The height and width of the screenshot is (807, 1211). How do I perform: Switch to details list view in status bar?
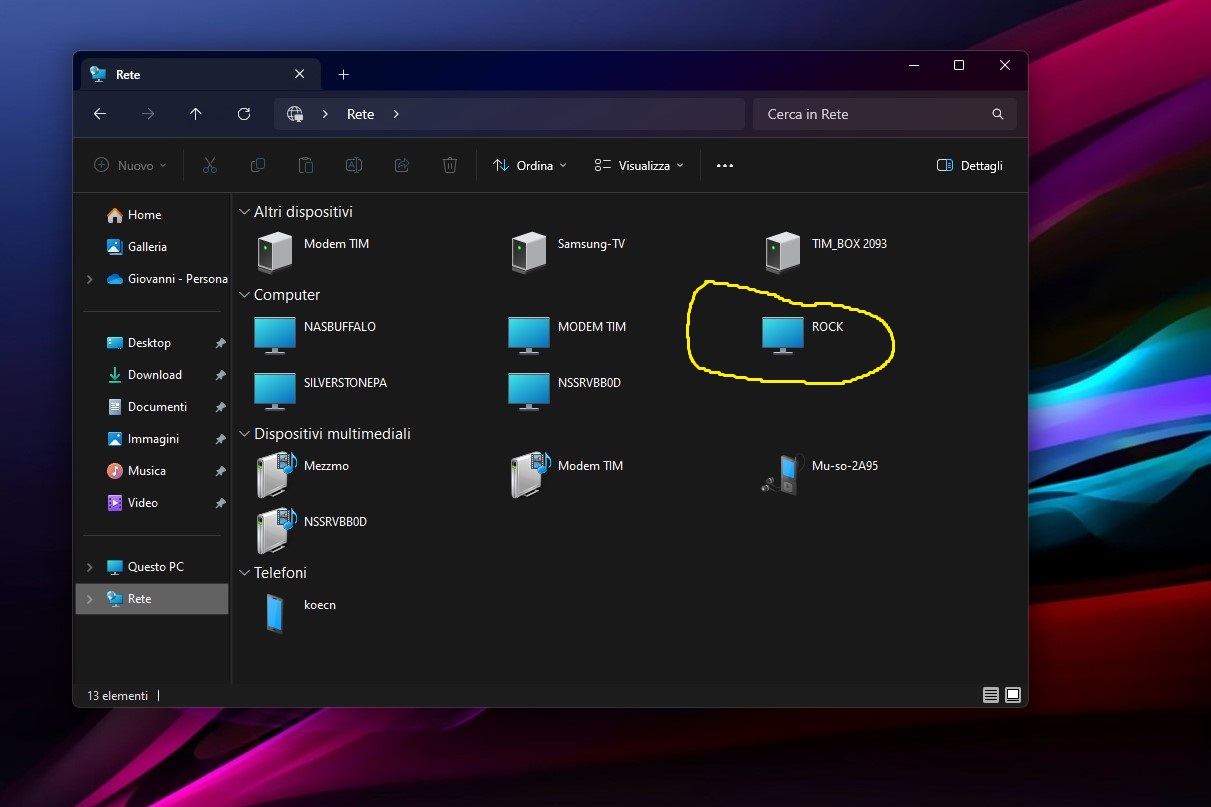click(991, 695)
